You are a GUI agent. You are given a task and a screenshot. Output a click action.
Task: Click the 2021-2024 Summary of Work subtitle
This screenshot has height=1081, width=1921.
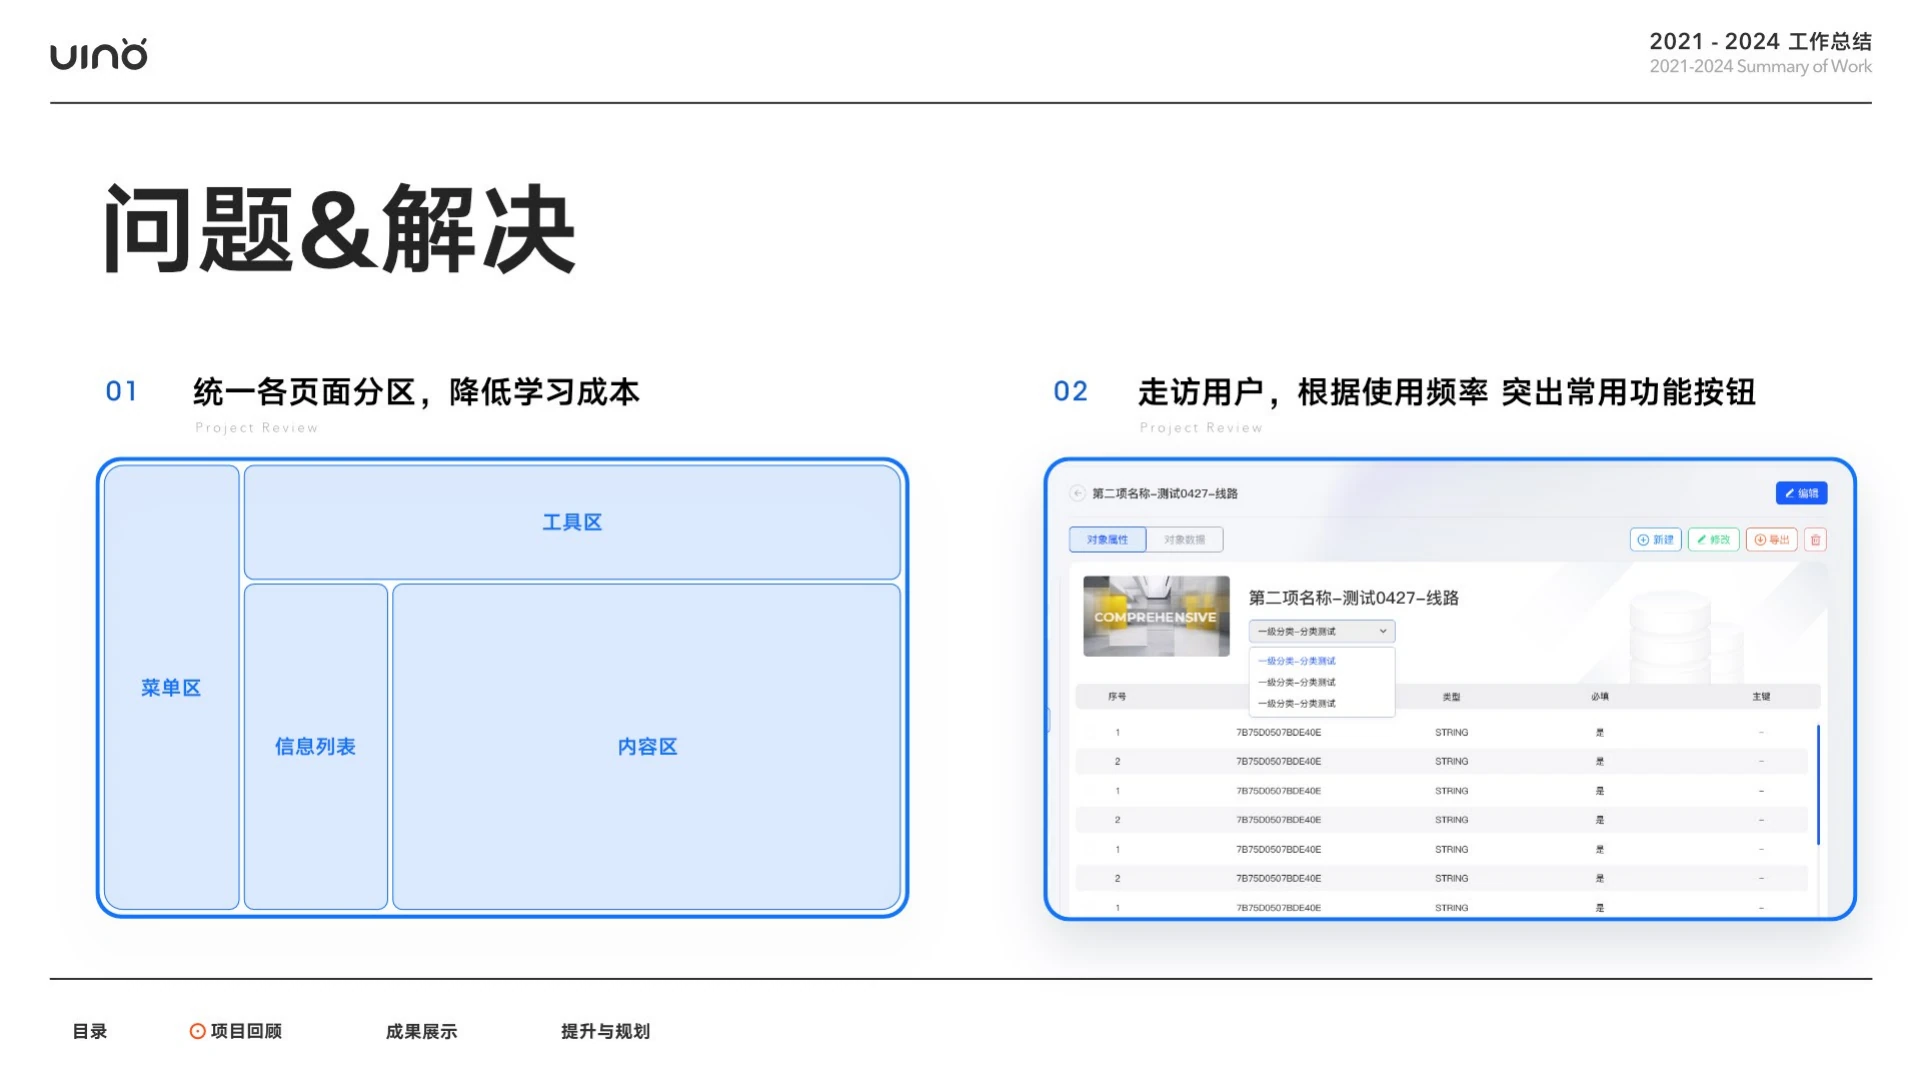(x=1760, y=66)
